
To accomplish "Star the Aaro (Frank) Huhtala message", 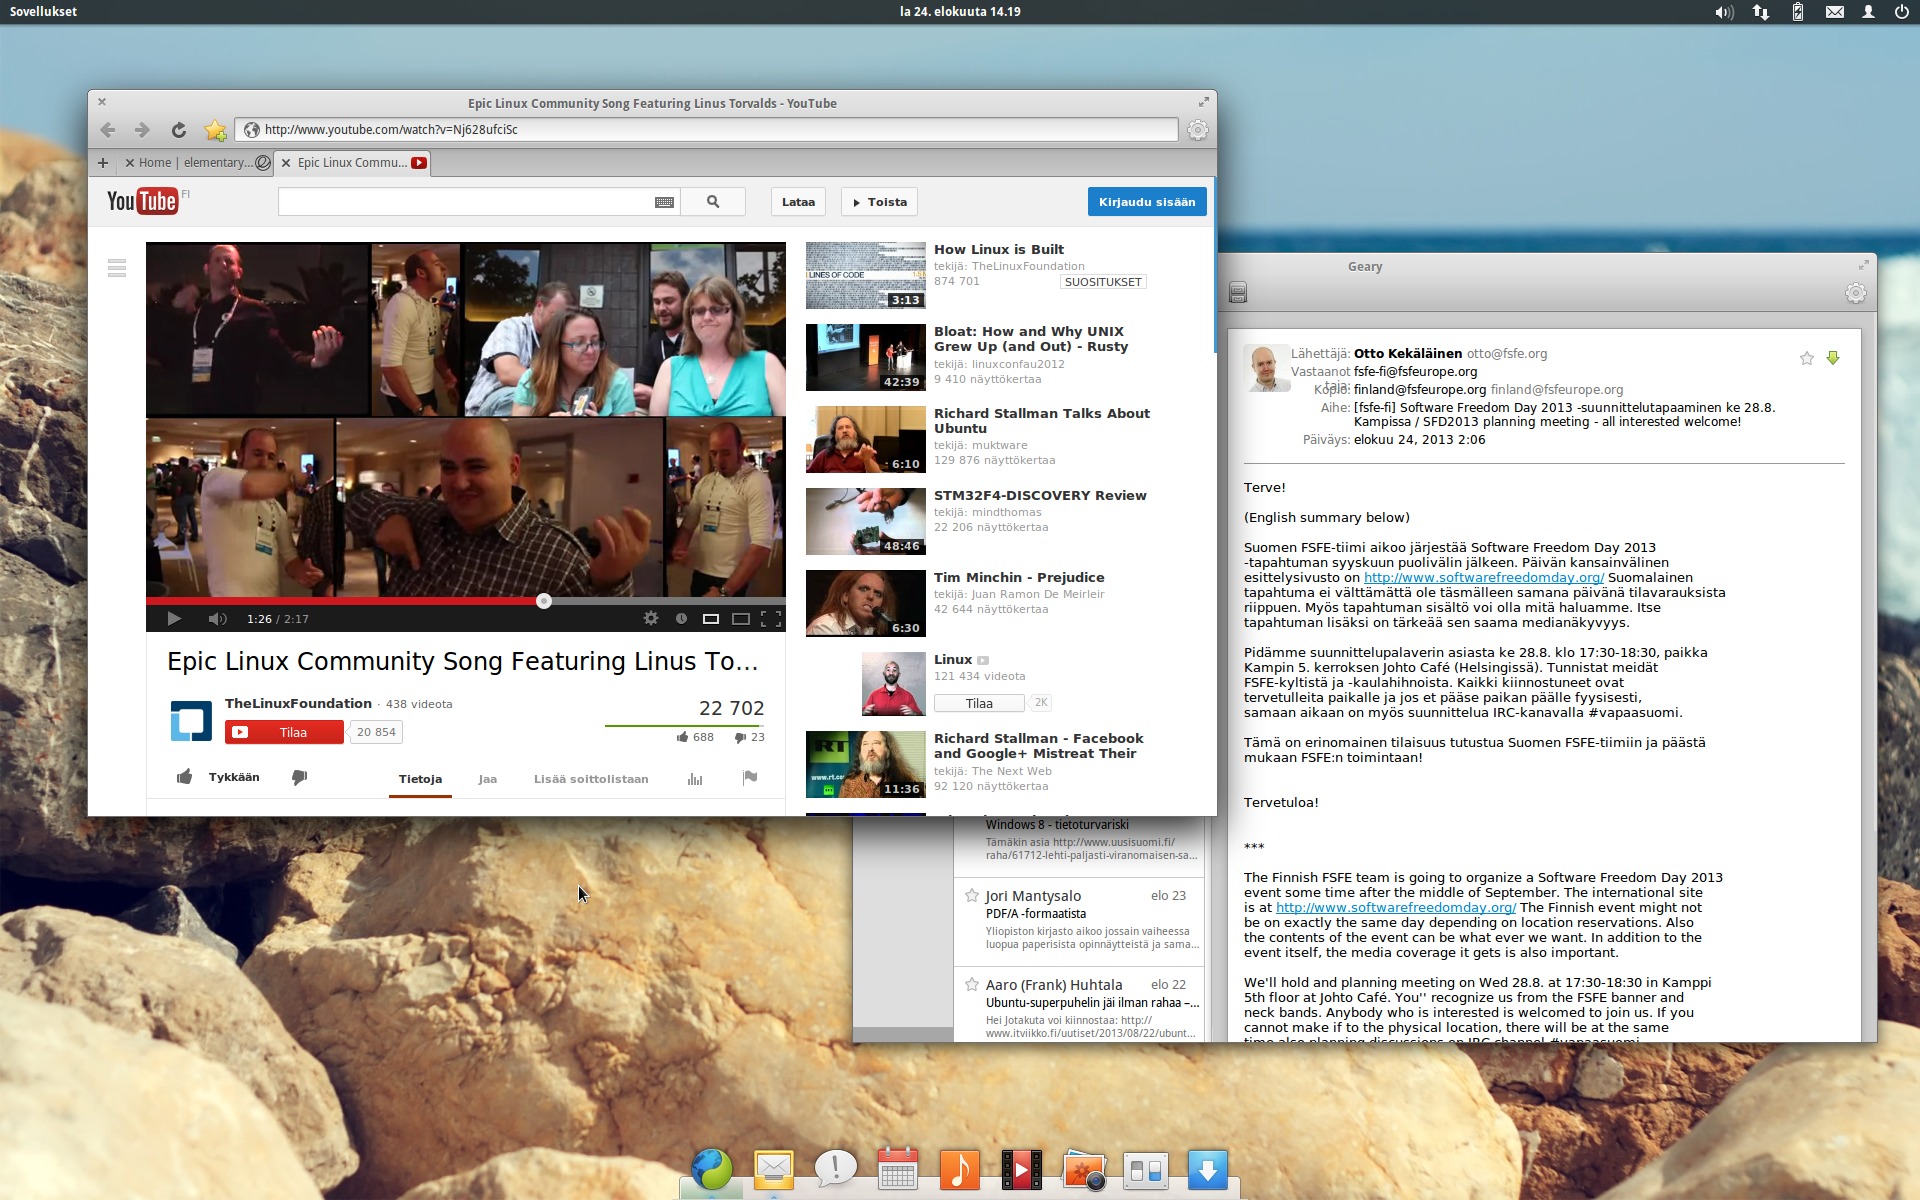I will coord(971,985).
